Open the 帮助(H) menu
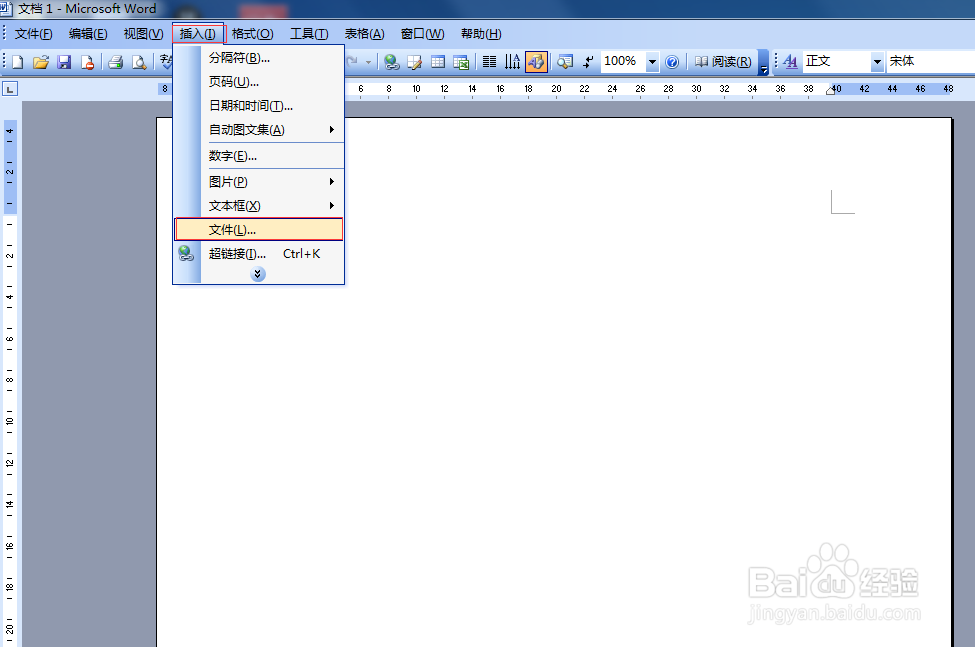Image resolution: width=975 pixels, height=647 pixels. coord(481,34)
